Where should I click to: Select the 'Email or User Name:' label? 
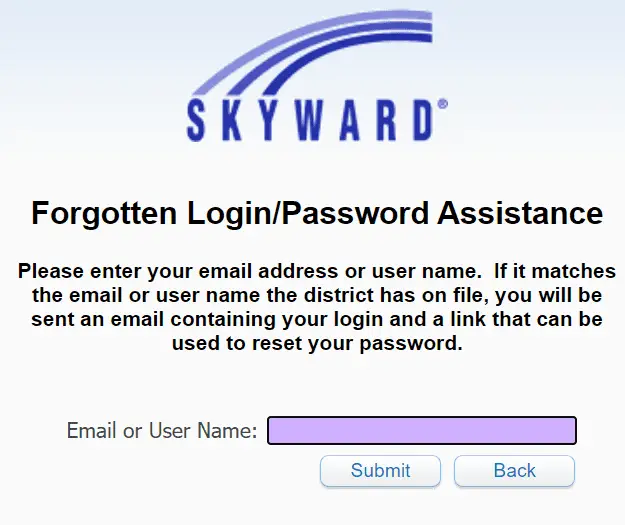[x=162, y=431]
